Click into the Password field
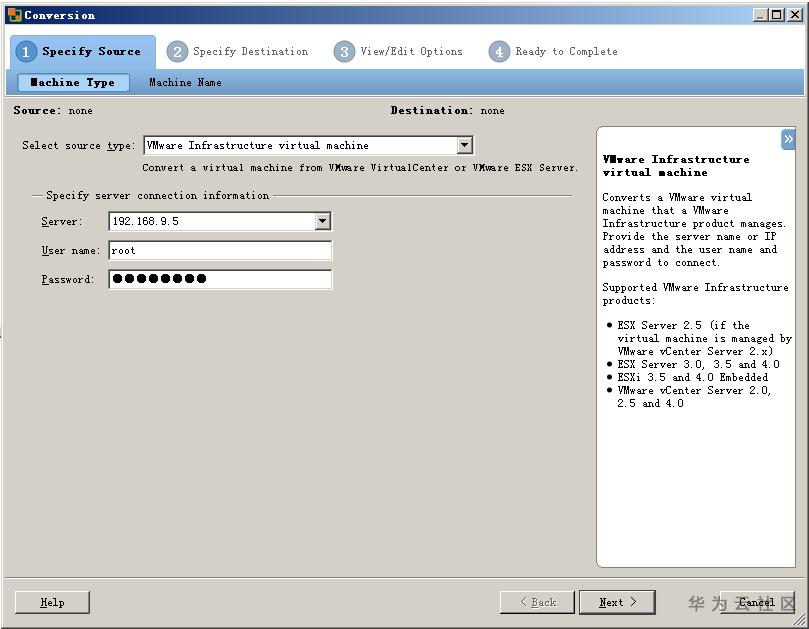 (220, 279)
